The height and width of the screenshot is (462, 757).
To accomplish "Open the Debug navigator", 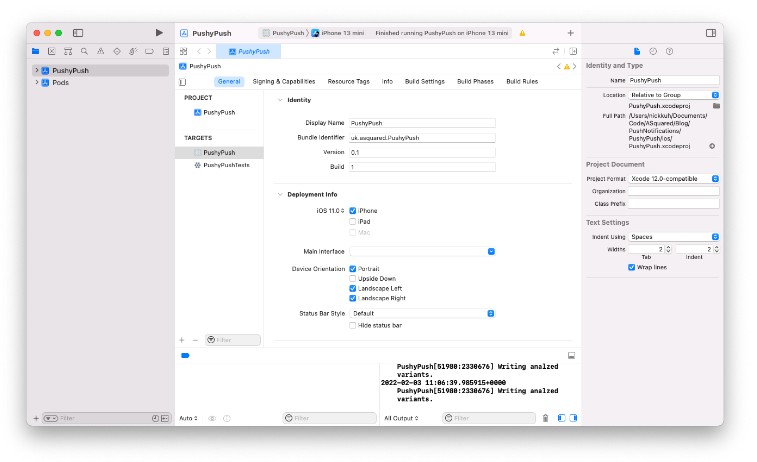I will click(x=133, y=51).
